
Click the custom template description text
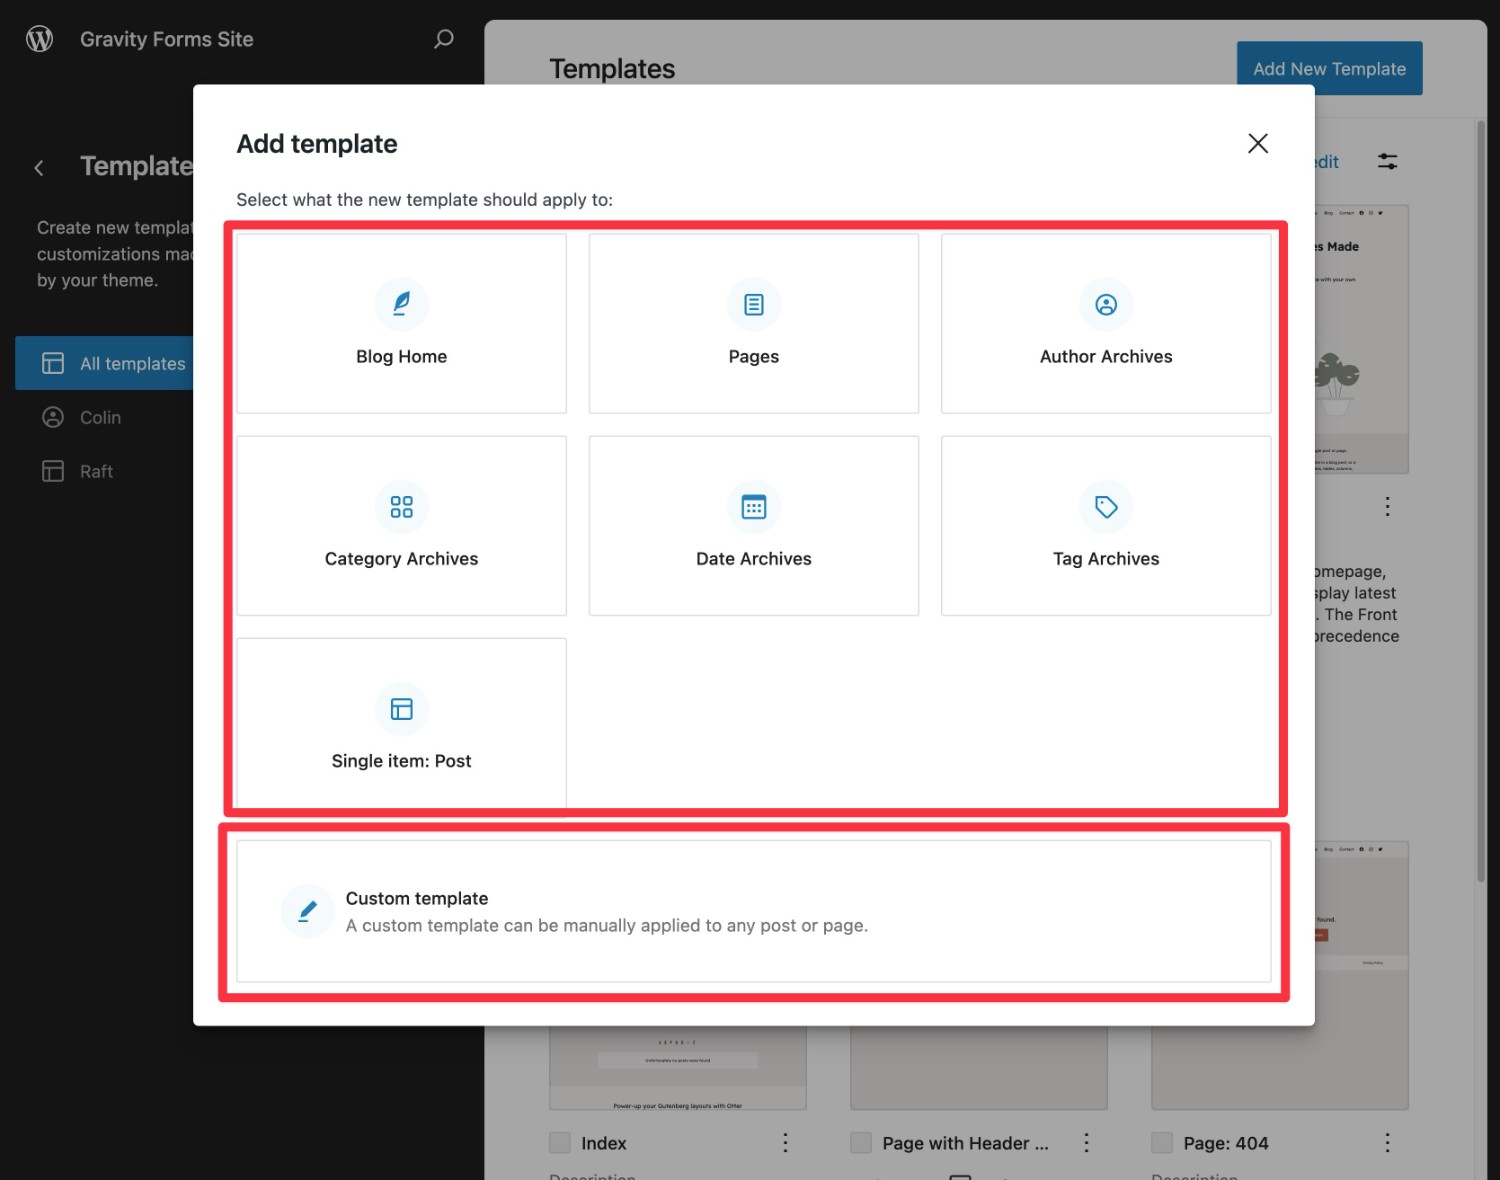[607, 926]
